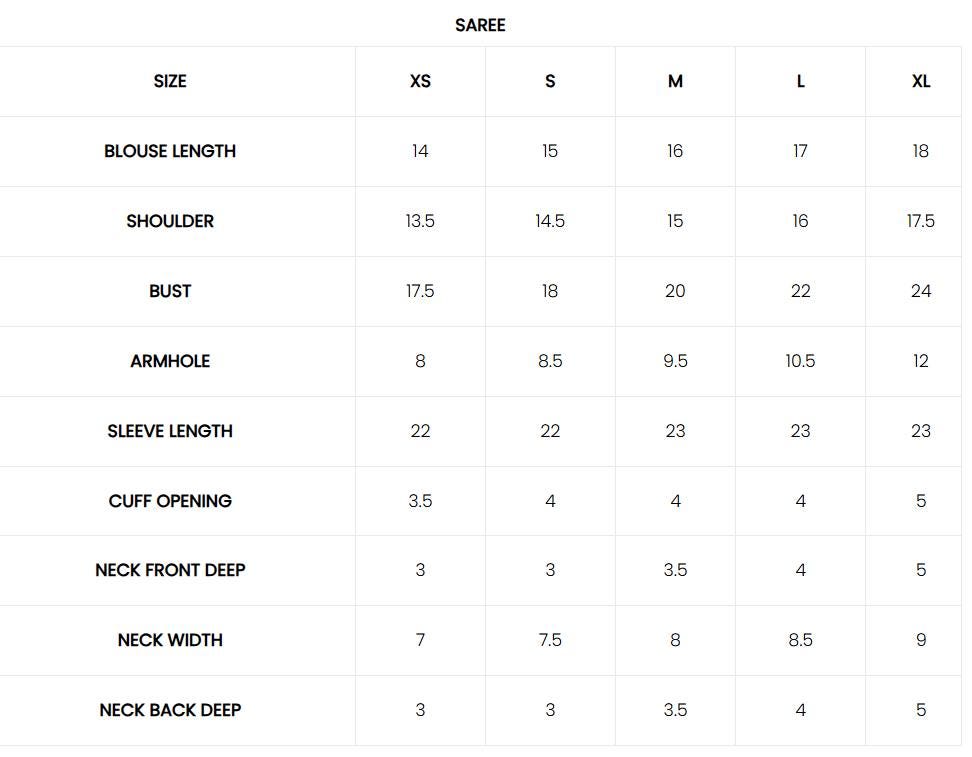Click the SAREE table title

(480, 25)
